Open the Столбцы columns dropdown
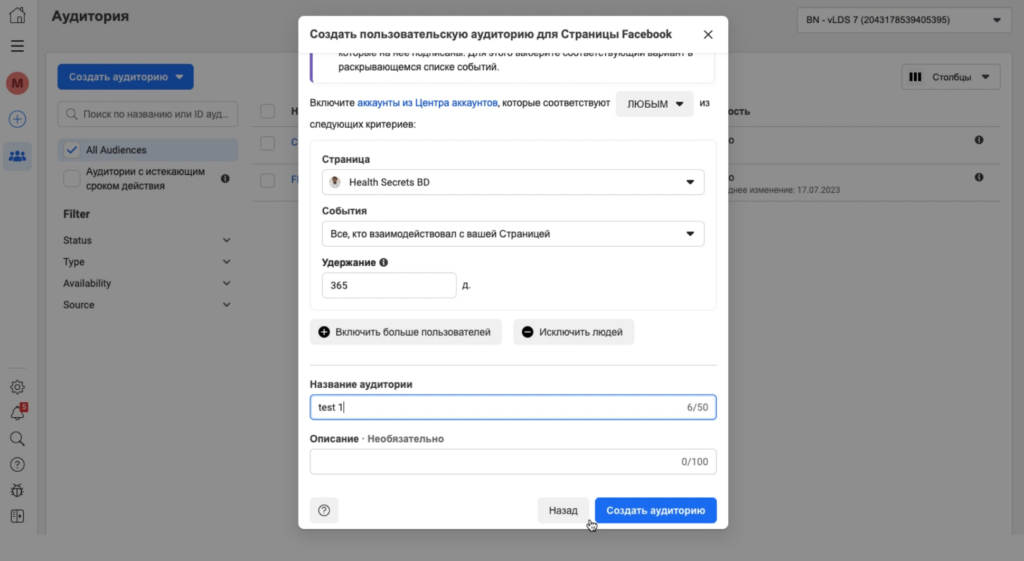The image size is (1024, 561). [950, 77]
